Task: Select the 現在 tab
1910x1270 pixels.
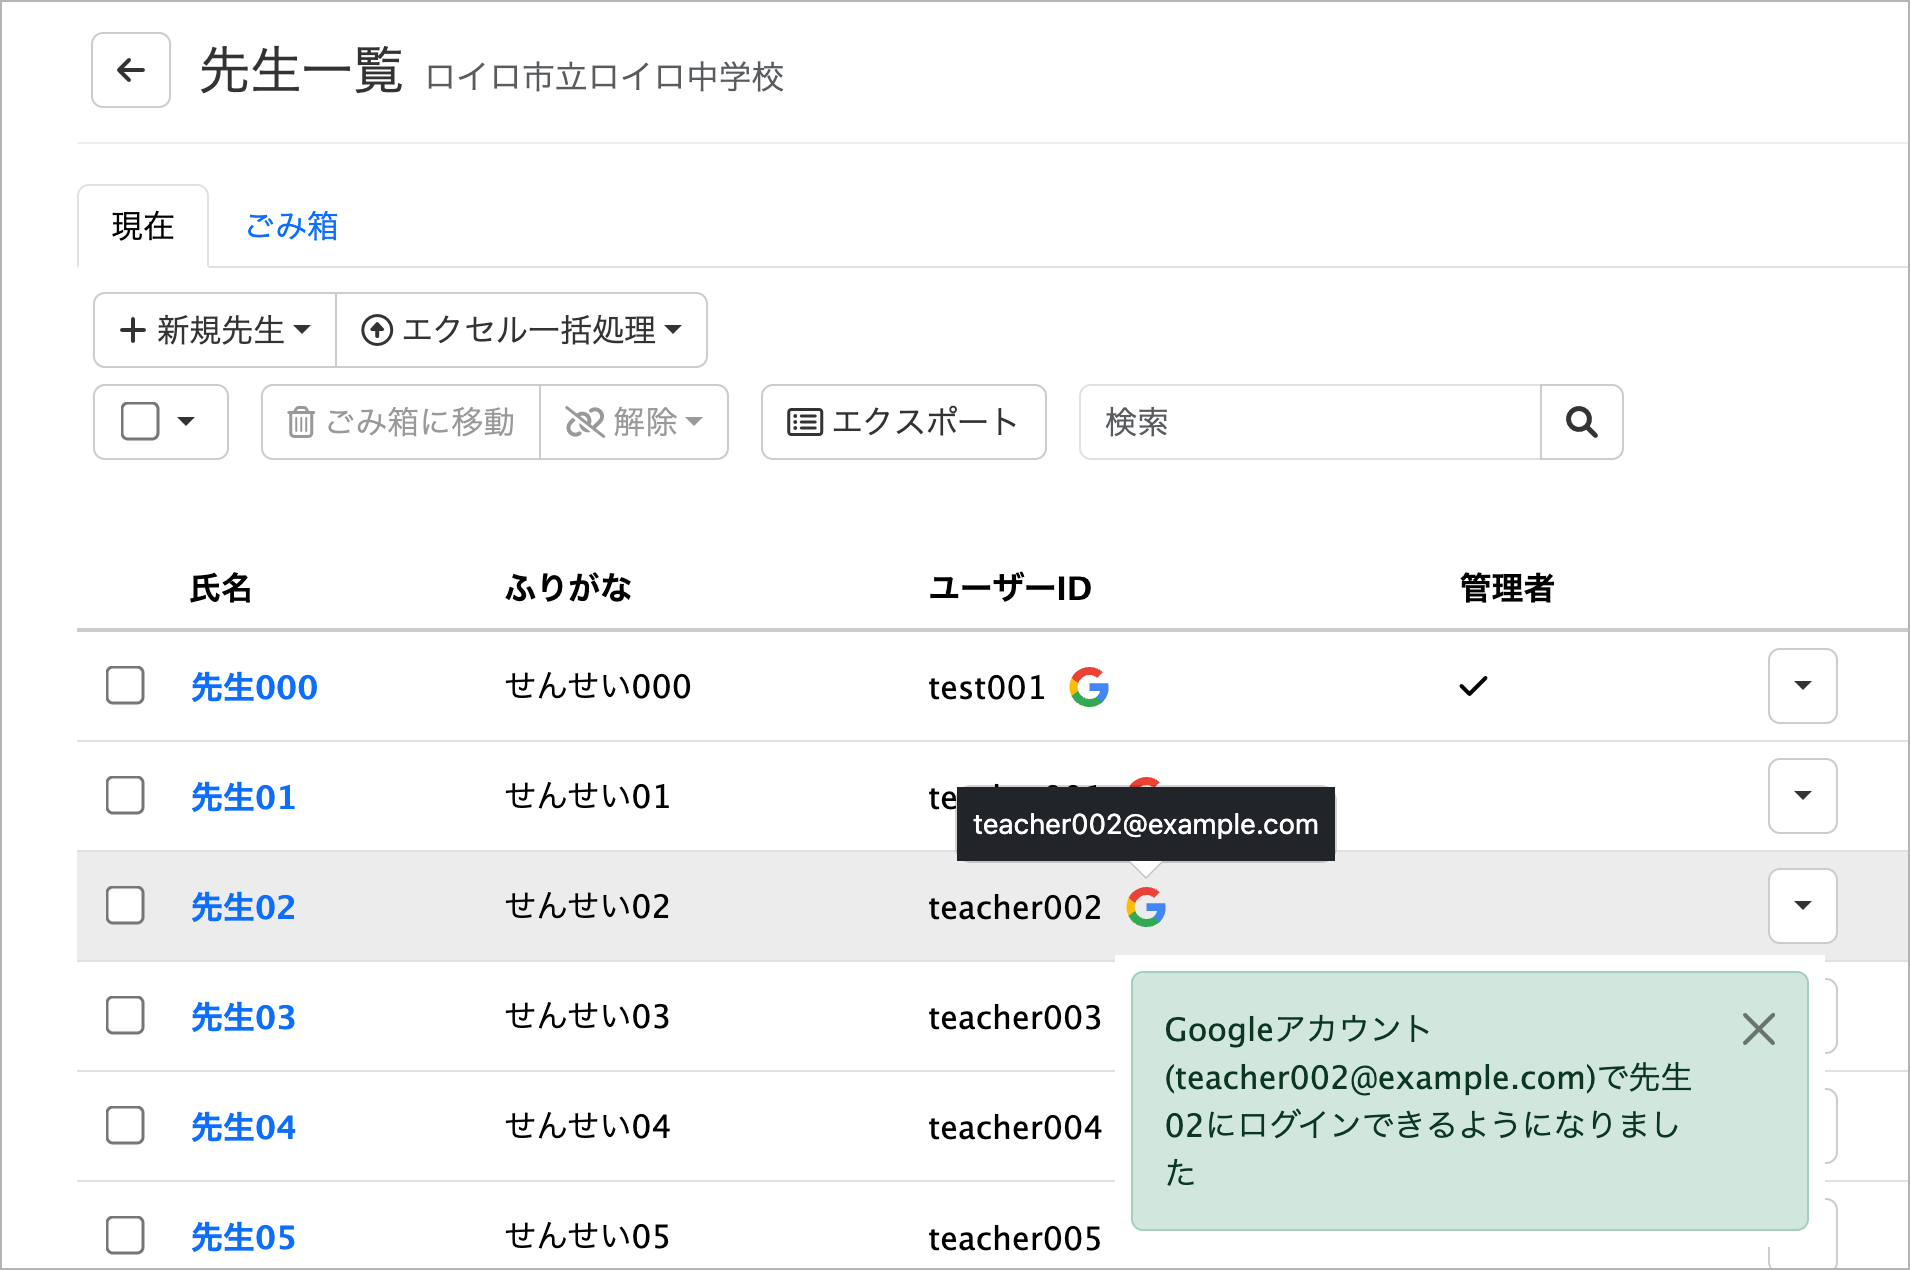Action: point(143,226)
